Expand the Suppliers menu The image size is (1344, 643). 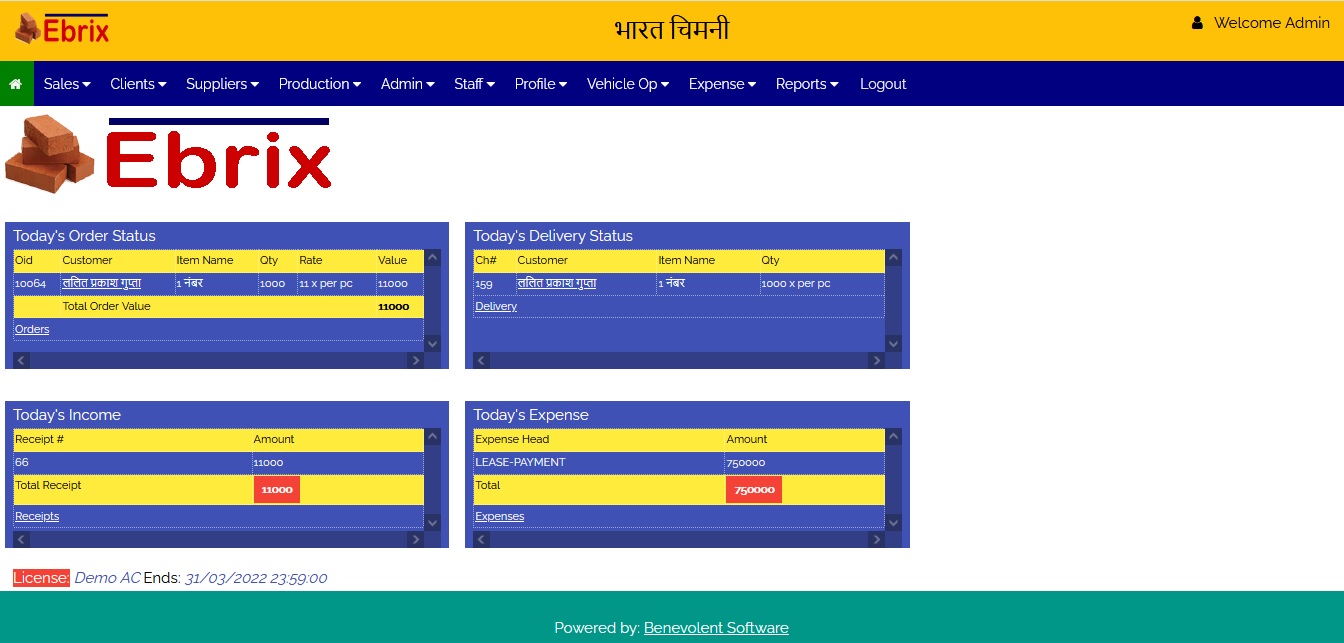[x=222, y=84]
